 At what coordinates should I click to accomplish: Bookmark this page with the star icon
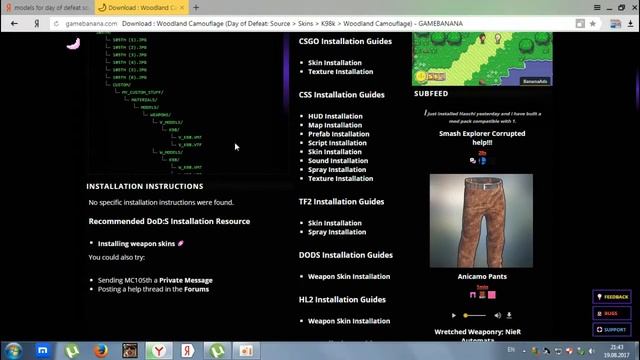click(593, 24)
